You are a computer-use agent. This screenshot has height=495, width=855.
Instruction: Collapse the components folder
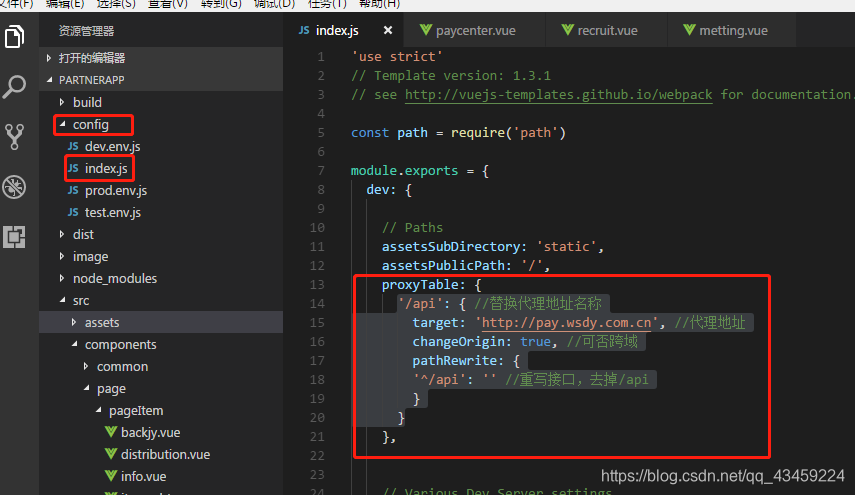[161, 345]
